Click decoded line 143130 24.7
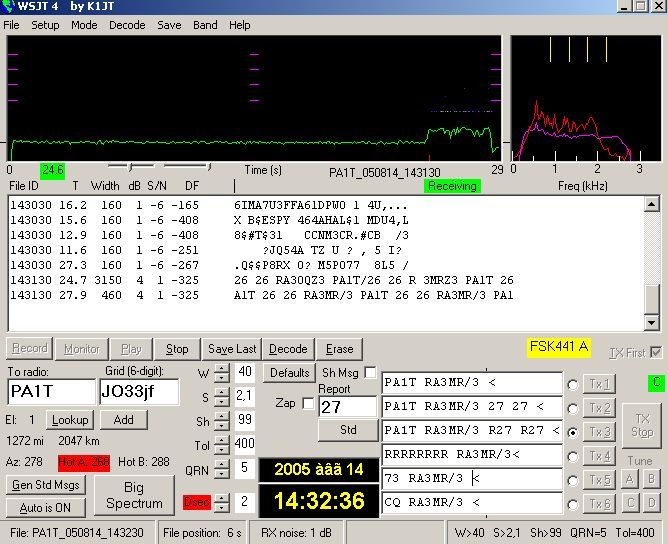The height and width of the screenshot is (544, 668). click(262, 280)
